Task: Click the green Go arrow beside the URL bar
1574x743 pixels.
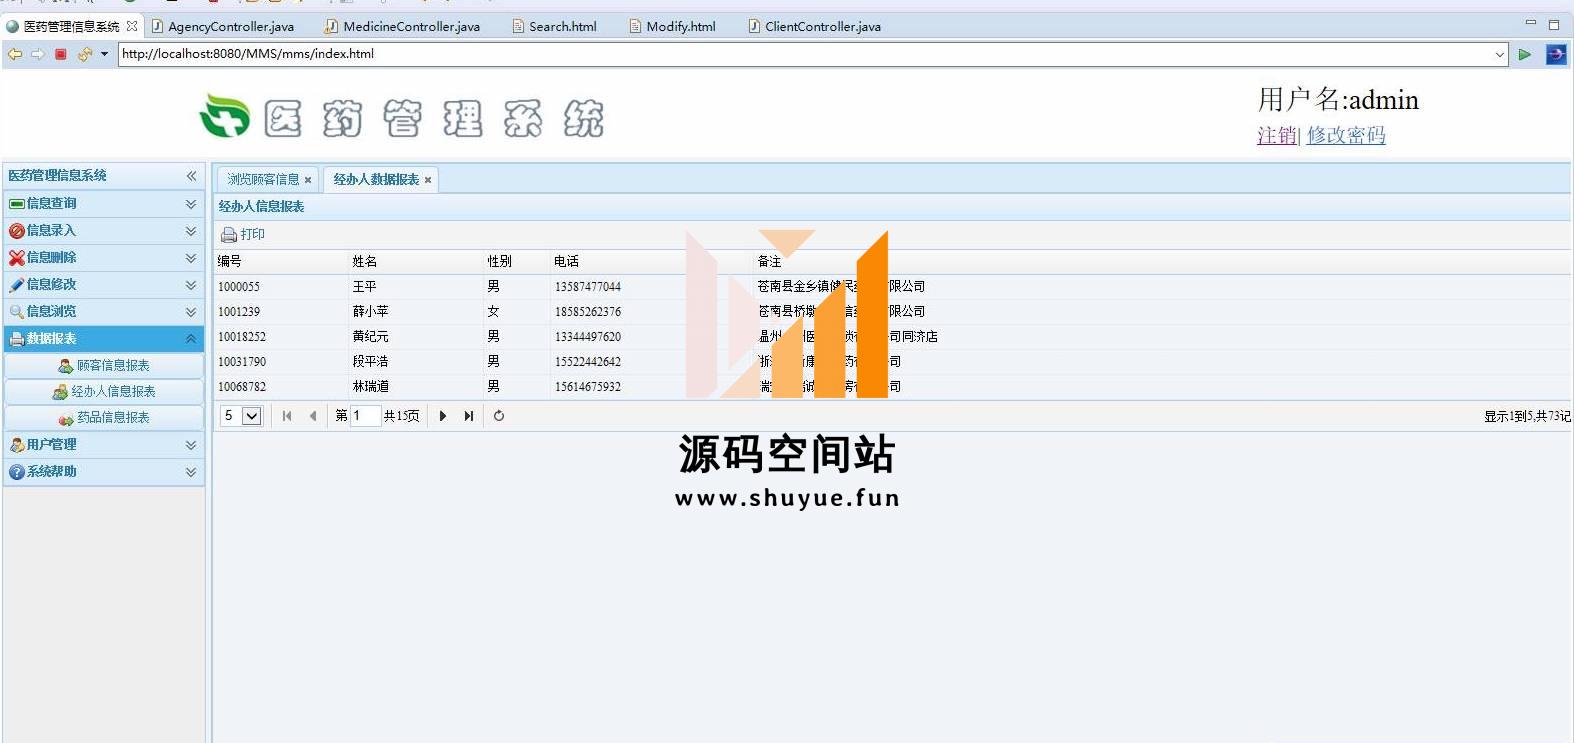Action: 1524,54
